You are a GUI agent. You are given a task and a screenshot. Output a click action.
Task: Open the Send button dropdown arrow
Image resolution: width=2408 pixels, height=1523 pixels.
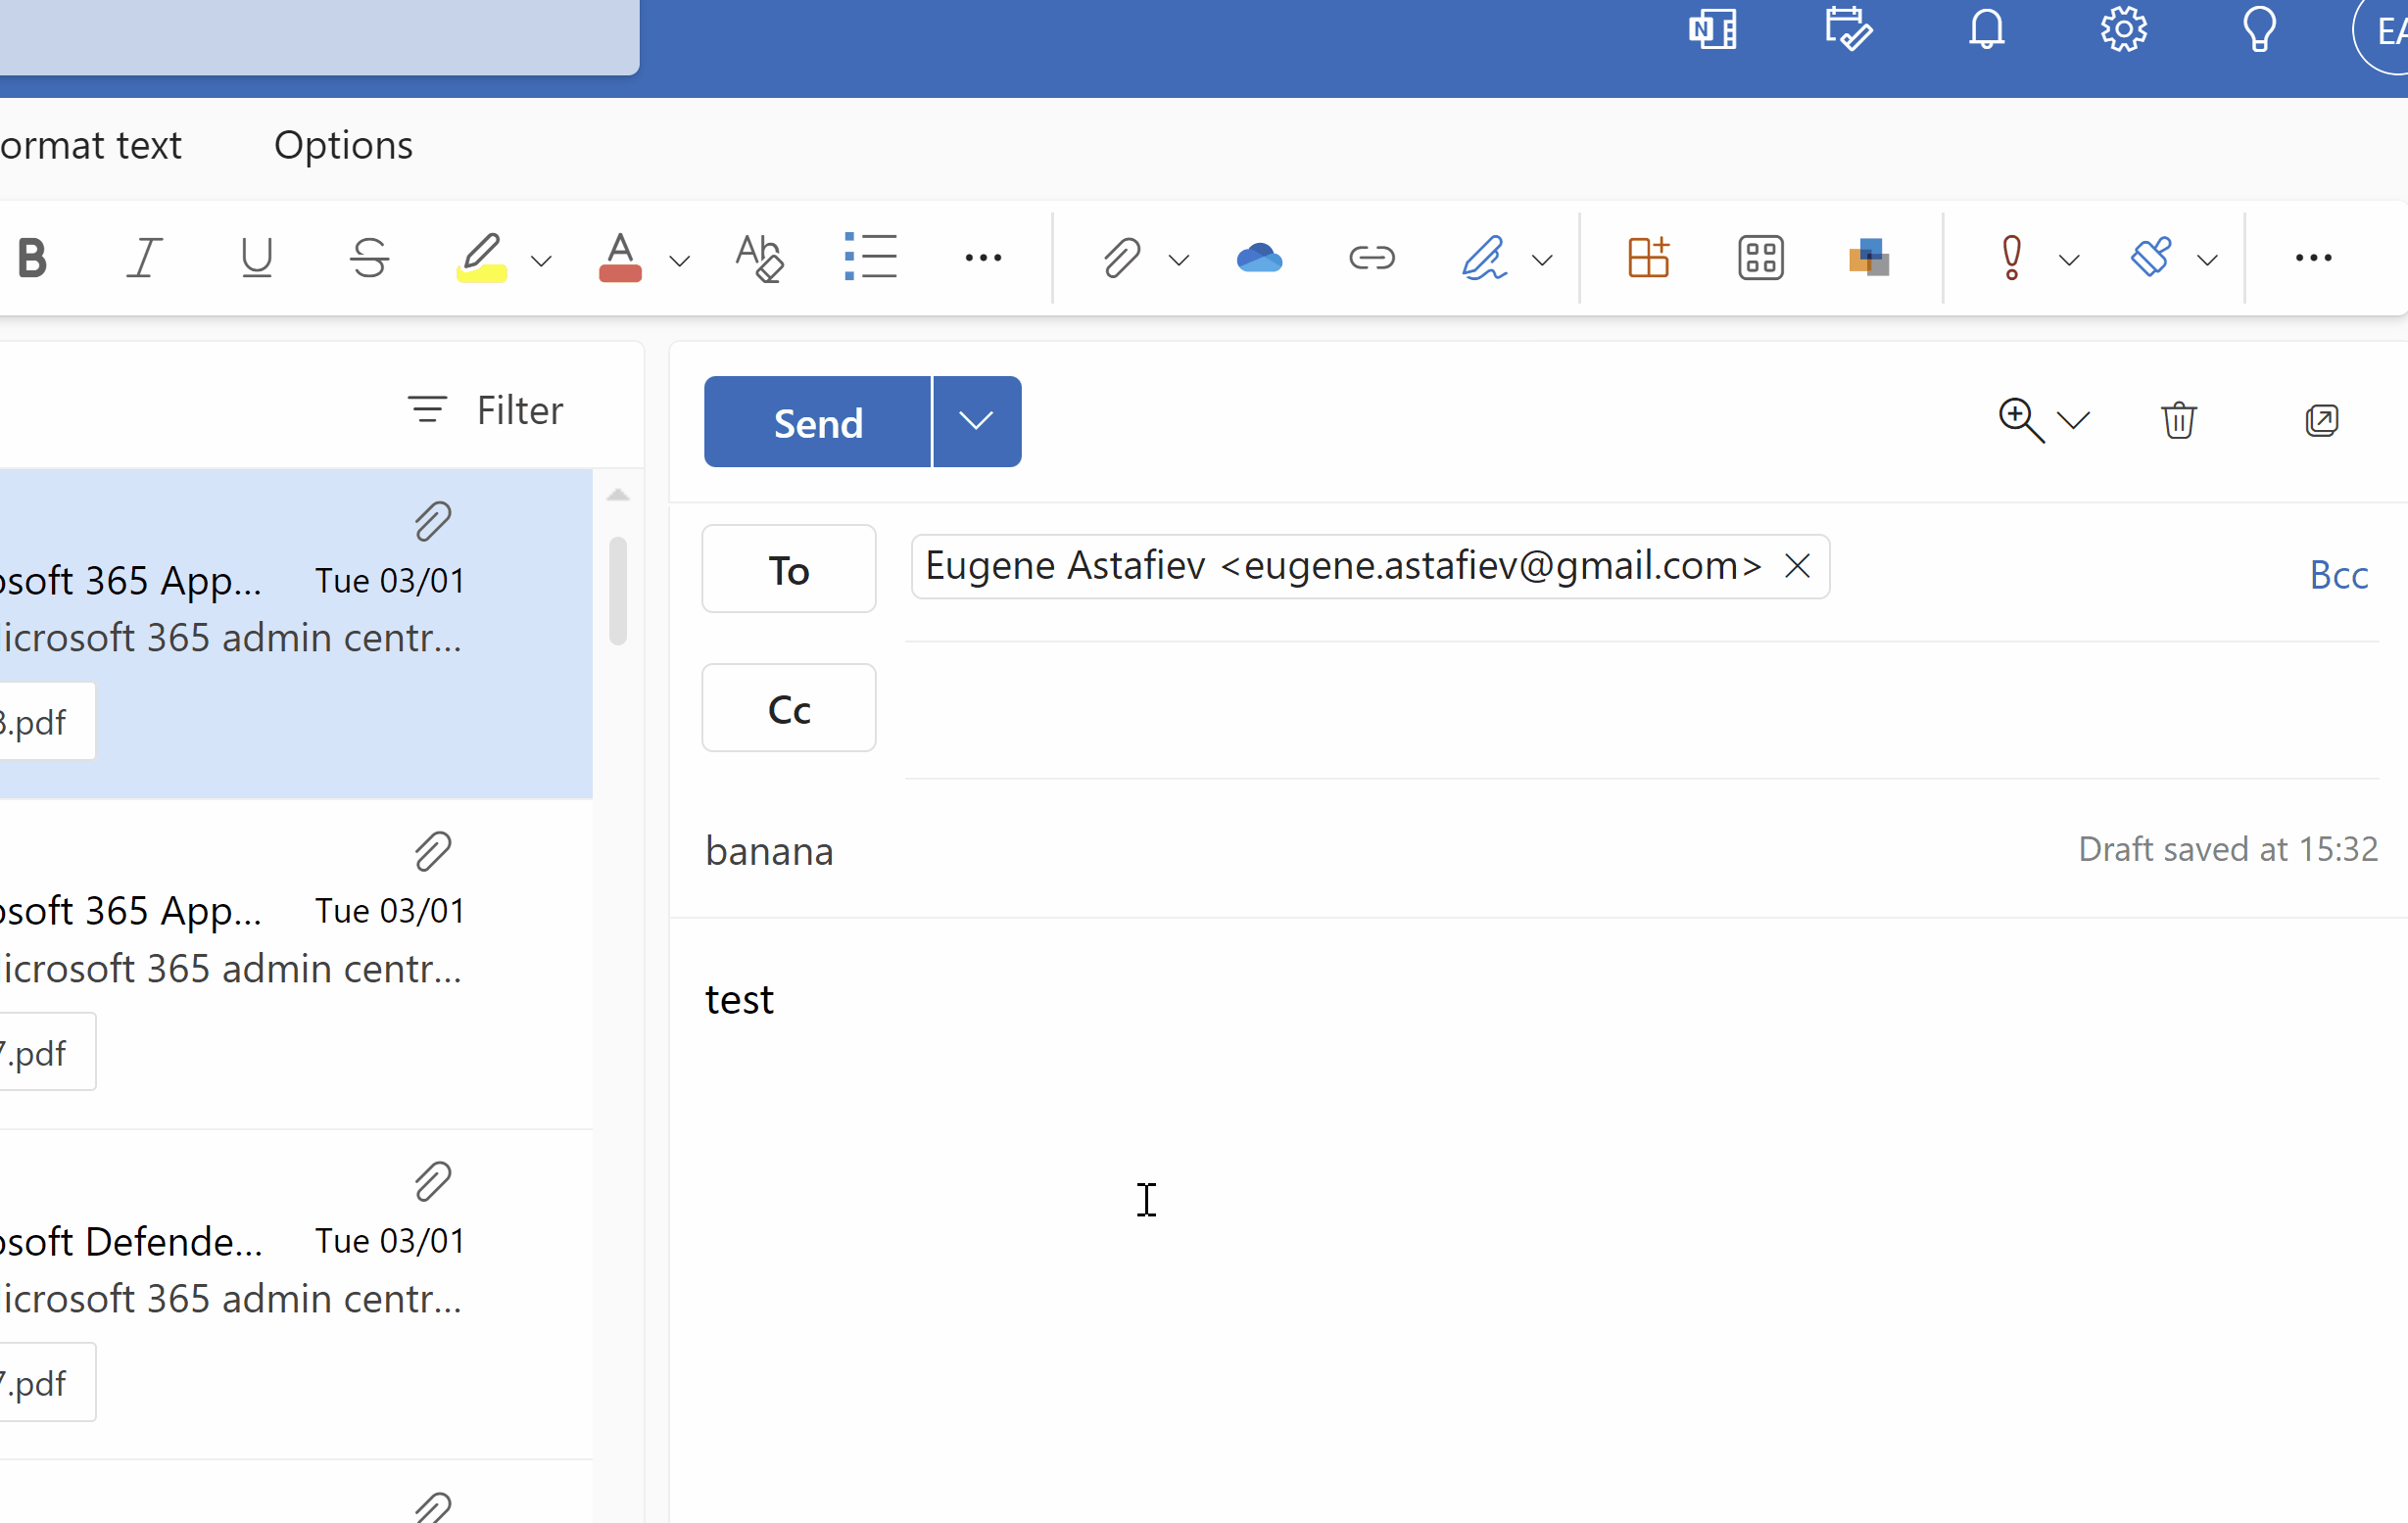click(x=976, y=421)
